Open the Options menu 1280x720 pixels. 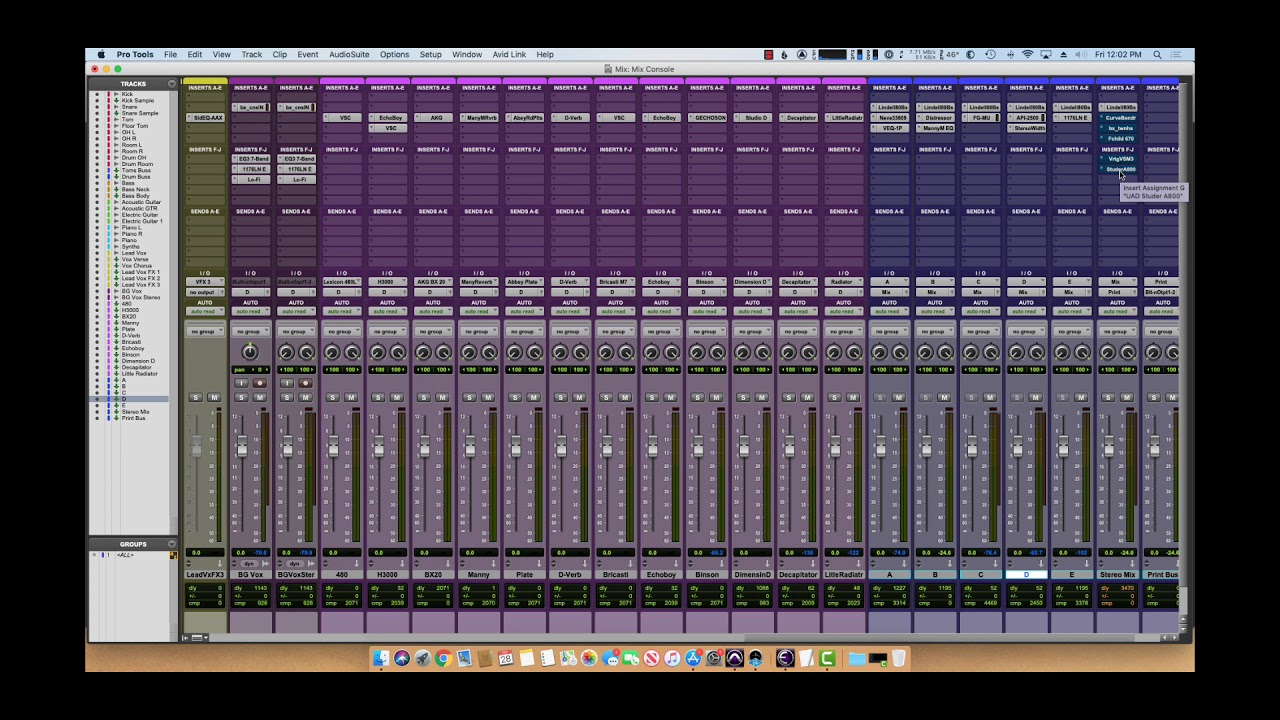[x=394, y=55]
